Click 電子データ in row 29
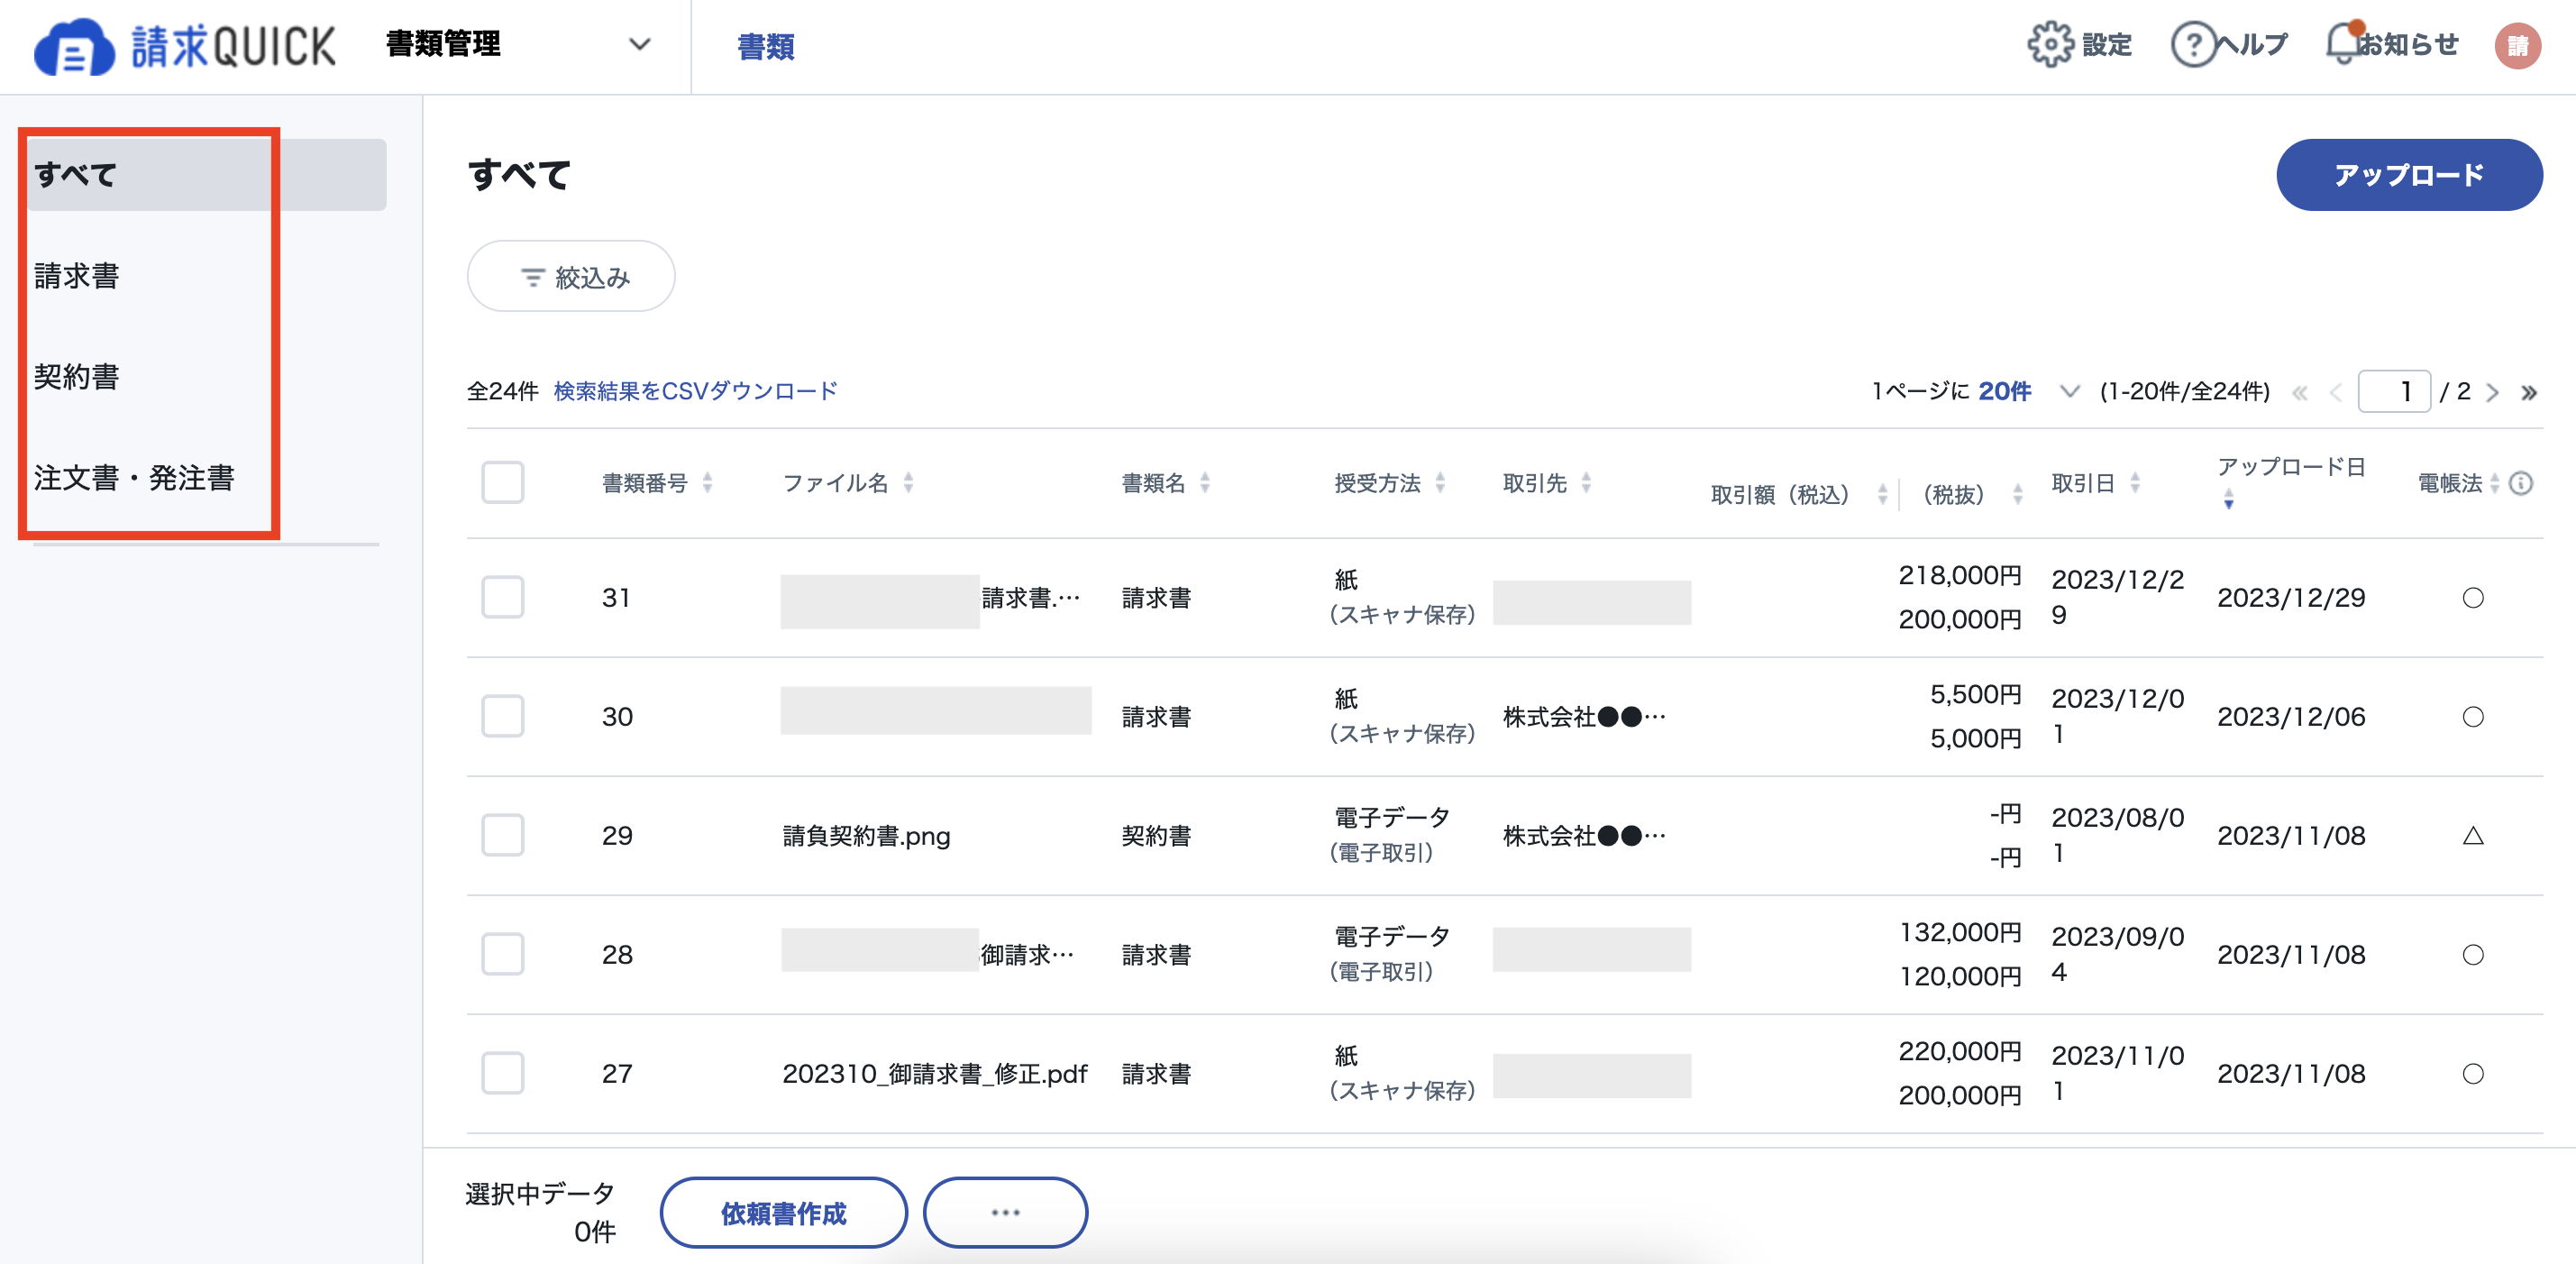Screen dimensions: 2576x1264 [1392, 818]
